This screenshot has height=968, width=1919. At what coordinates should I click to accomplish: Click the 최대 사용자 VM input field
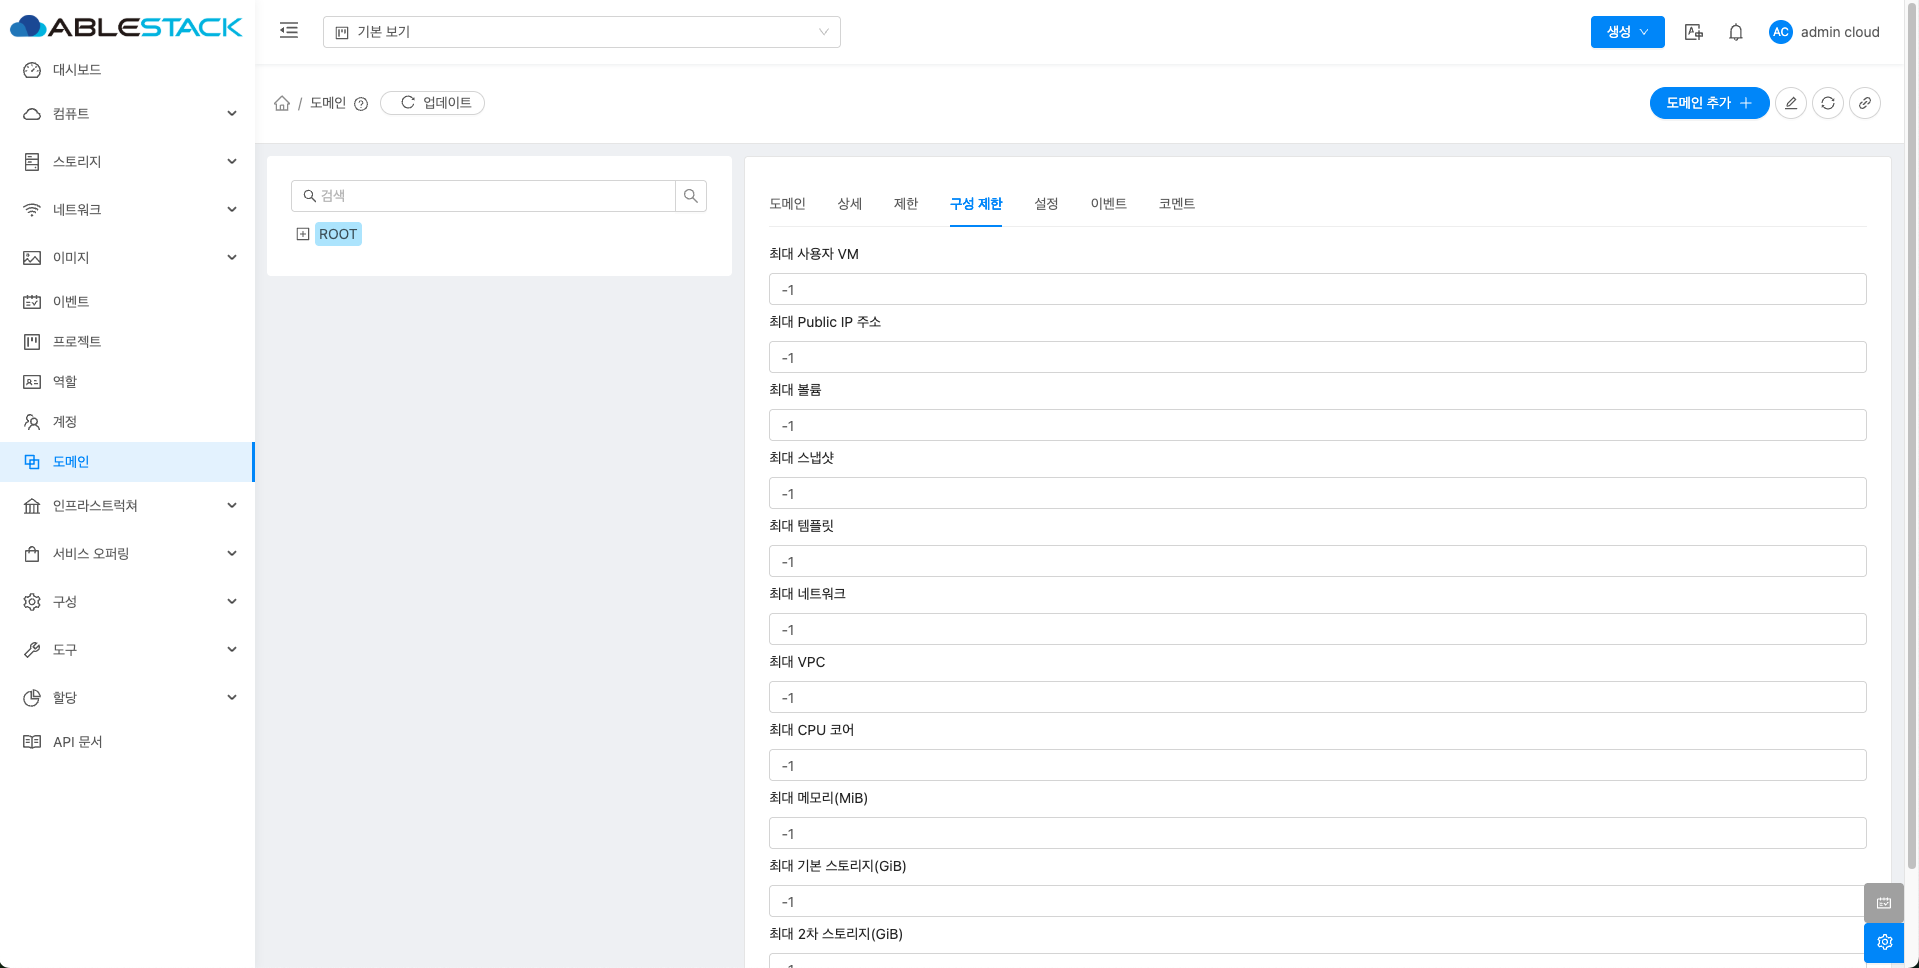[x=1317, y=290]
